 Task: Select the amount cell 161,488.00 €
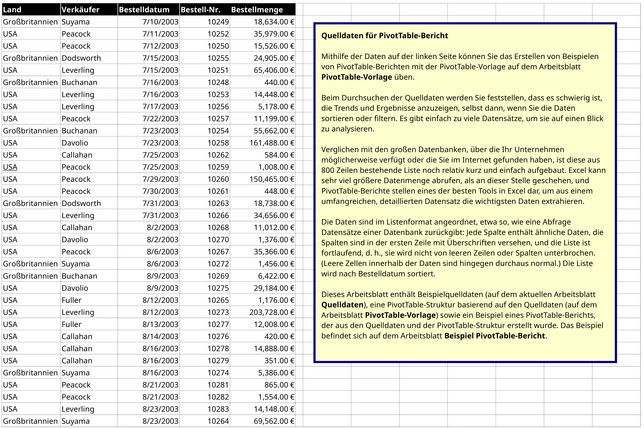coord(262,143)
